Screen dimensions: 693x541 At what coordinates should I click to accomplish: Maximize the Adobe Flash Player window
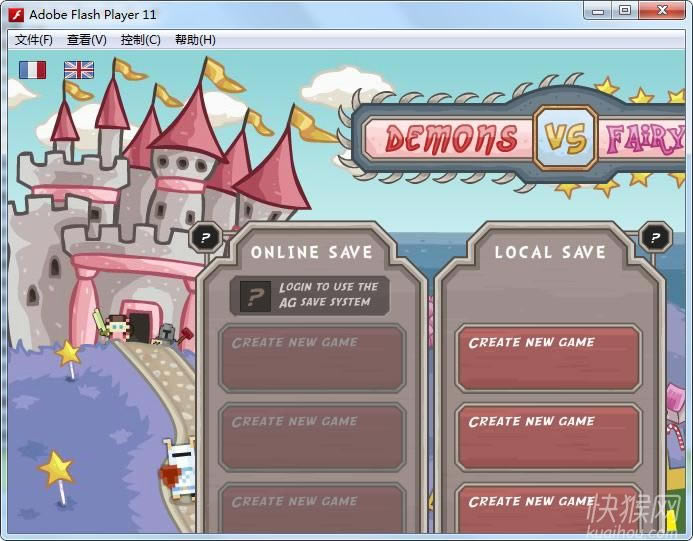pyautogui.click(x=624, y=11)
